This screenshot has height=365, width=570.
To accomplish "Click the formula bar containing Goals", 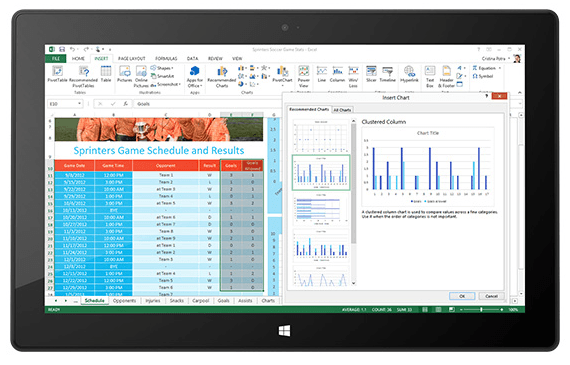I will [x=208, y=104].
